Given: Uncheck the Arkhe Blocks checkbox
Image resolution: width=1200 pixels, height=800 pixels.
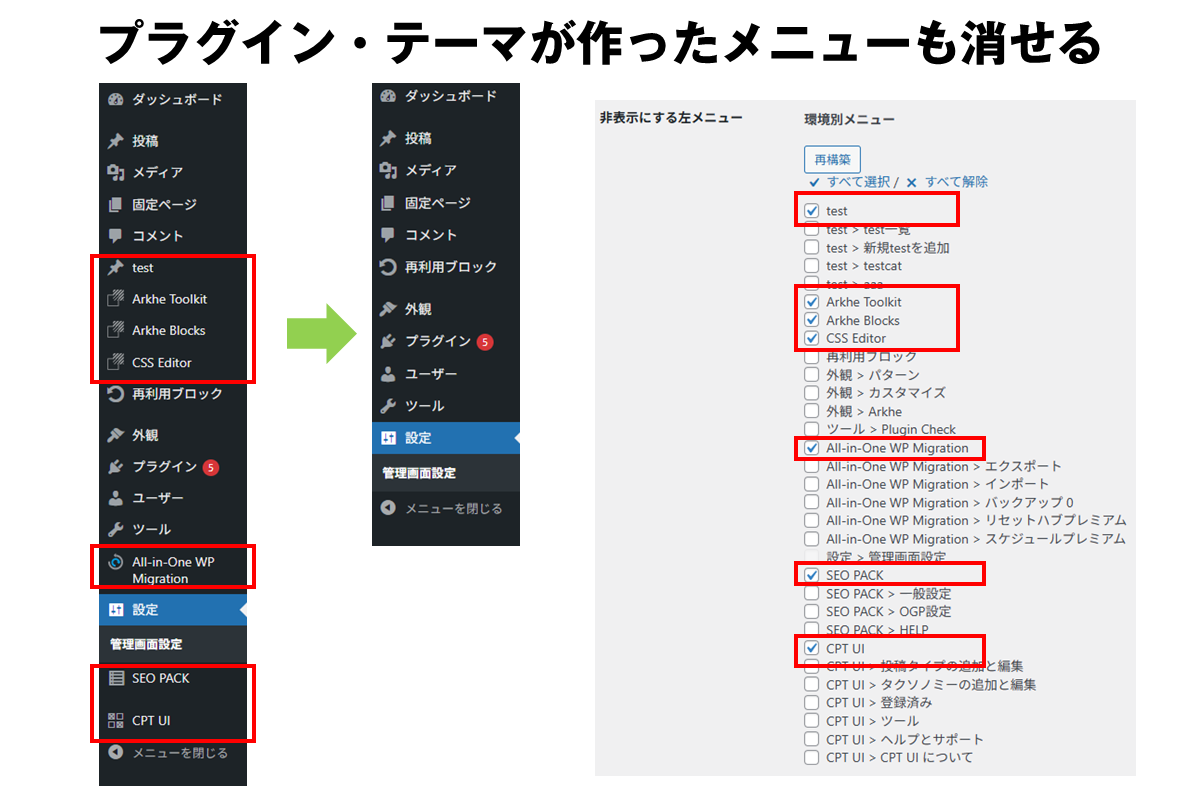Looking at the screenshot, I should [x=812, y=320].
